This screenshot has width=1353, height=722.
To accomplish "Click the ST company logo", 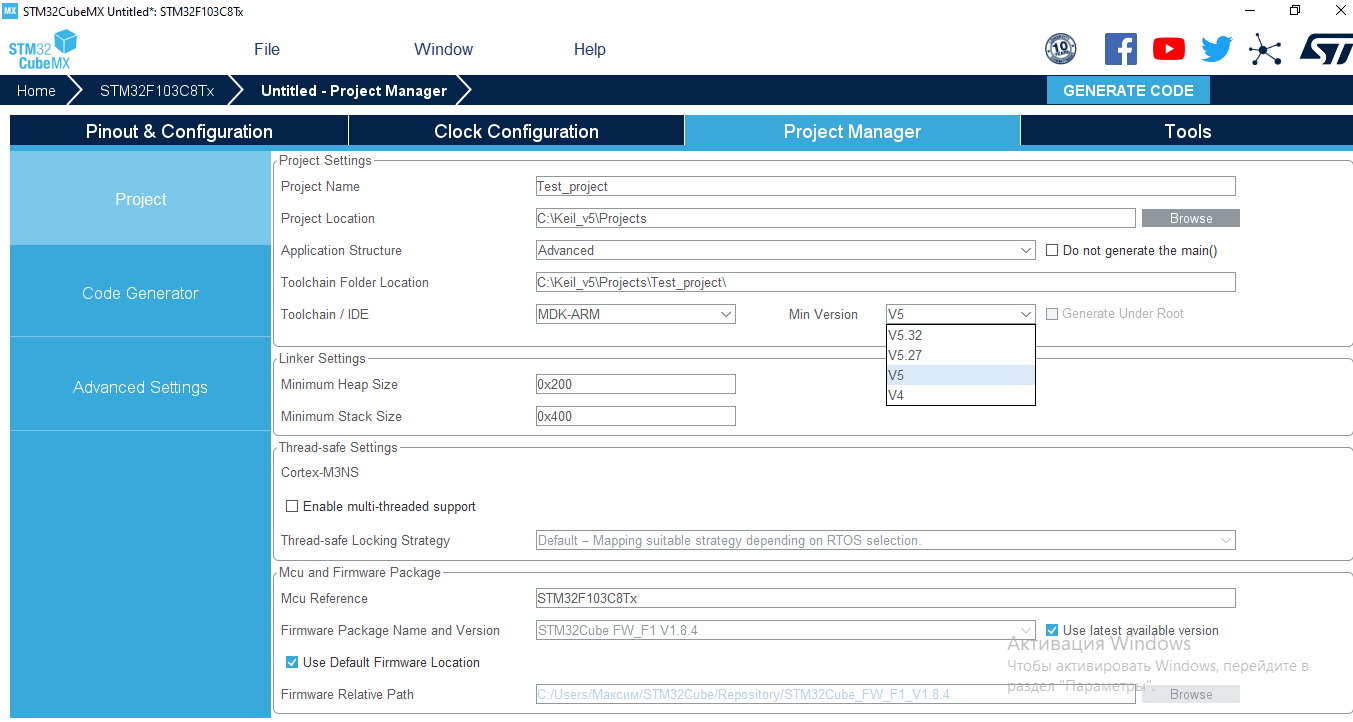I will click(1325, 49).
